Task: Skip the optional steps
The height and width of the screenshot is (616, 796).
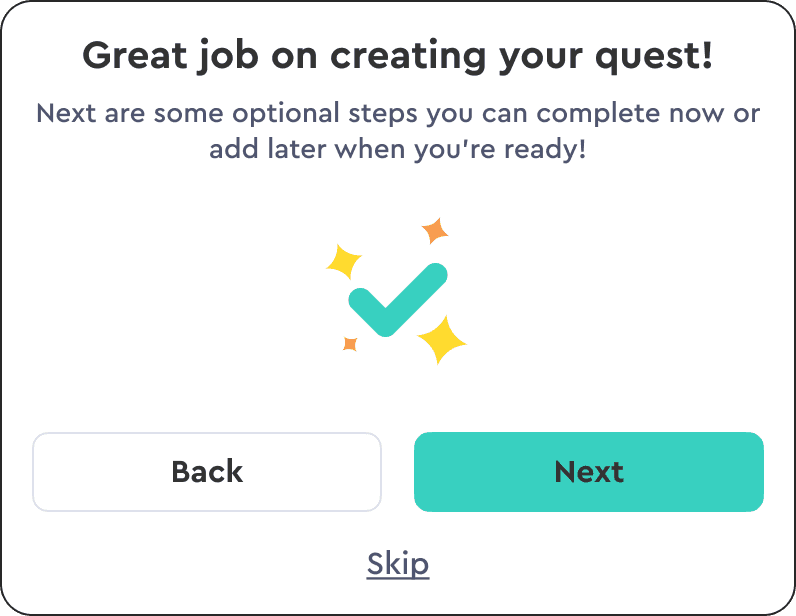Action: [x=398, y=564]
